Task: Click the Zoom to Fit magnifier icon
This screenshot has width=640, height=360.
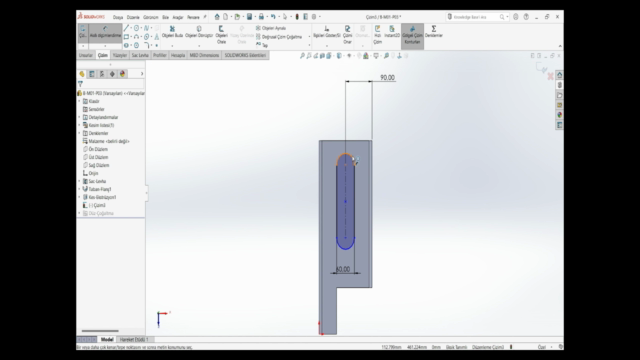Action: pos(302,56)
